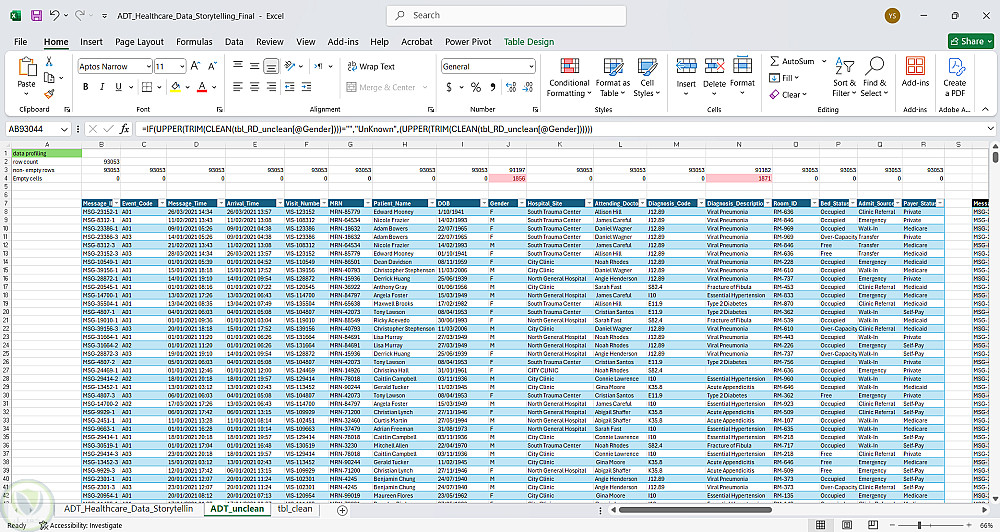Image resolution: width=1000 pixels, height=532 pixels.
Task: Toggle Bold formatting
Action: click(85, 88)
